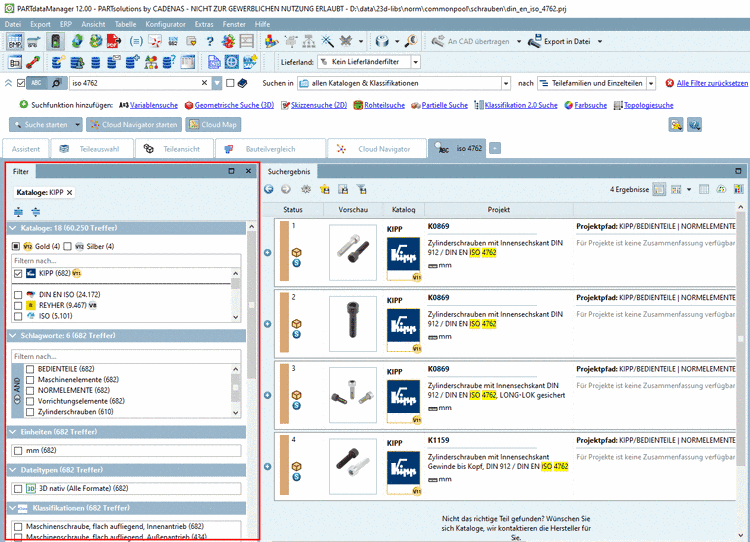Toggle the Silber (4) checkbox
This screenshot has height=542, width=750.
click(67, 246)
